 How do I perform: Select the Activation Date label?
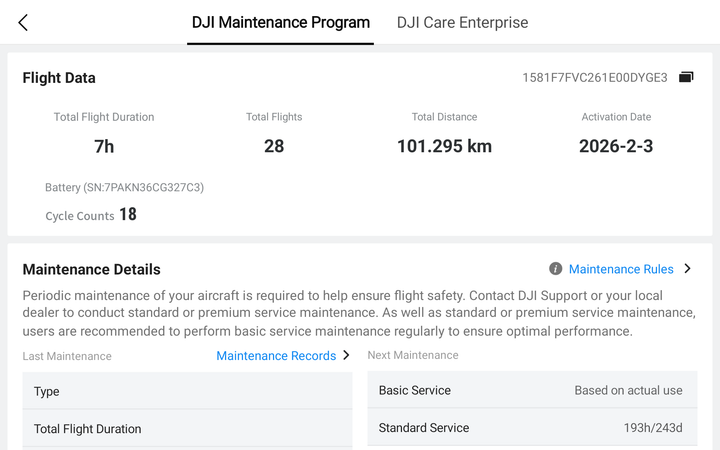[616, 117]
